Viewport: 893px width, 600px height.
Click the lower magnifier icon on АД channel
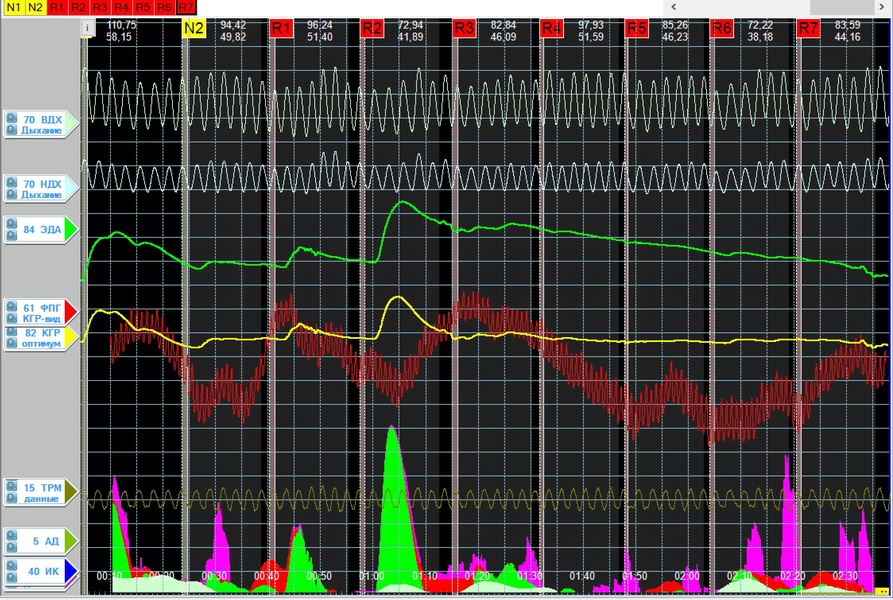(11, 546)
